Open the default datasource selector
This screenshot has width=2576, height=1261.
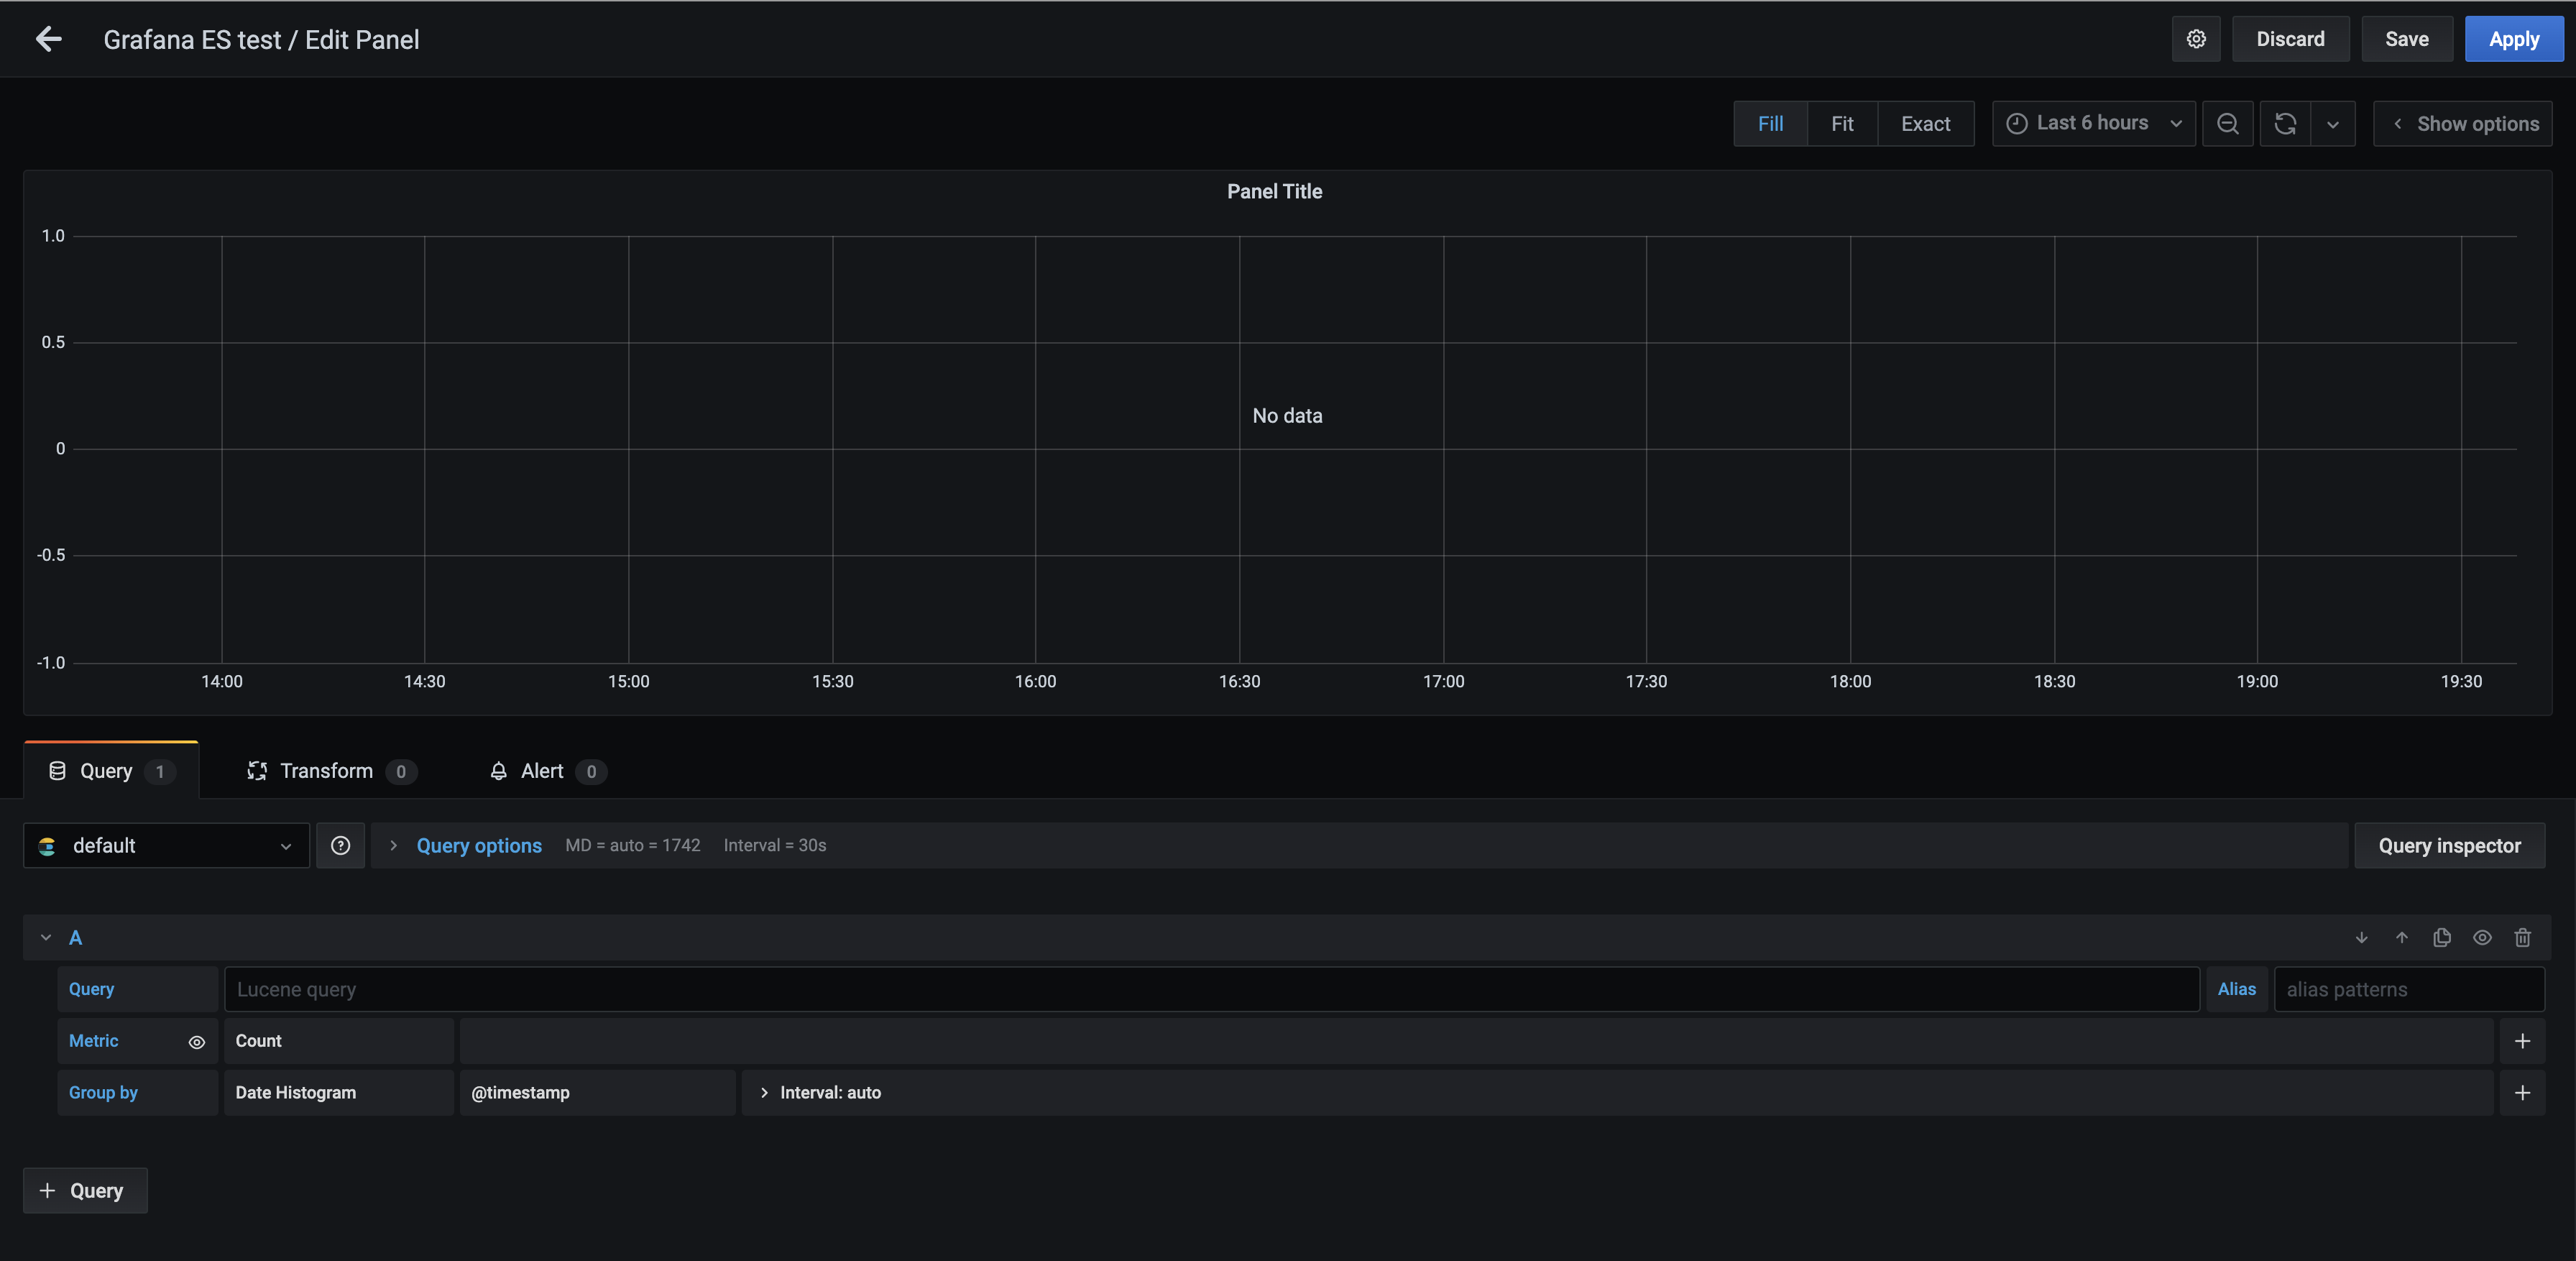point(165,845)
